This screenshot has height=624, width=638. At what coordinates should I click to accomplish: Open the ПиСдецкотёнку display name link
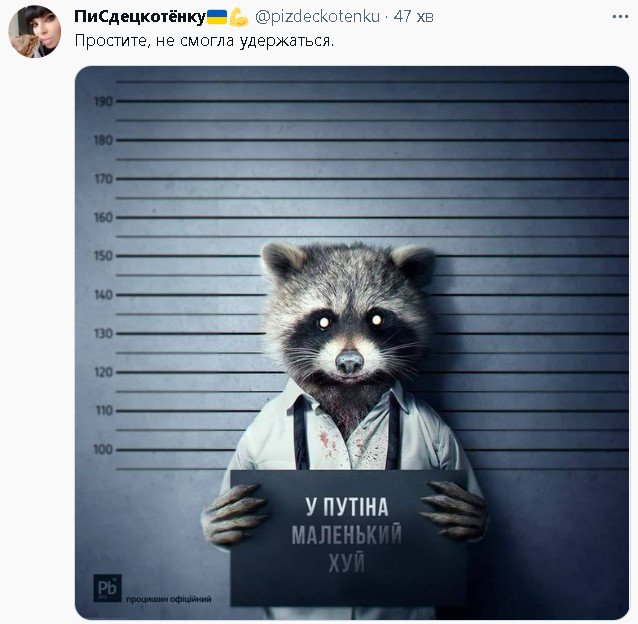139,17
